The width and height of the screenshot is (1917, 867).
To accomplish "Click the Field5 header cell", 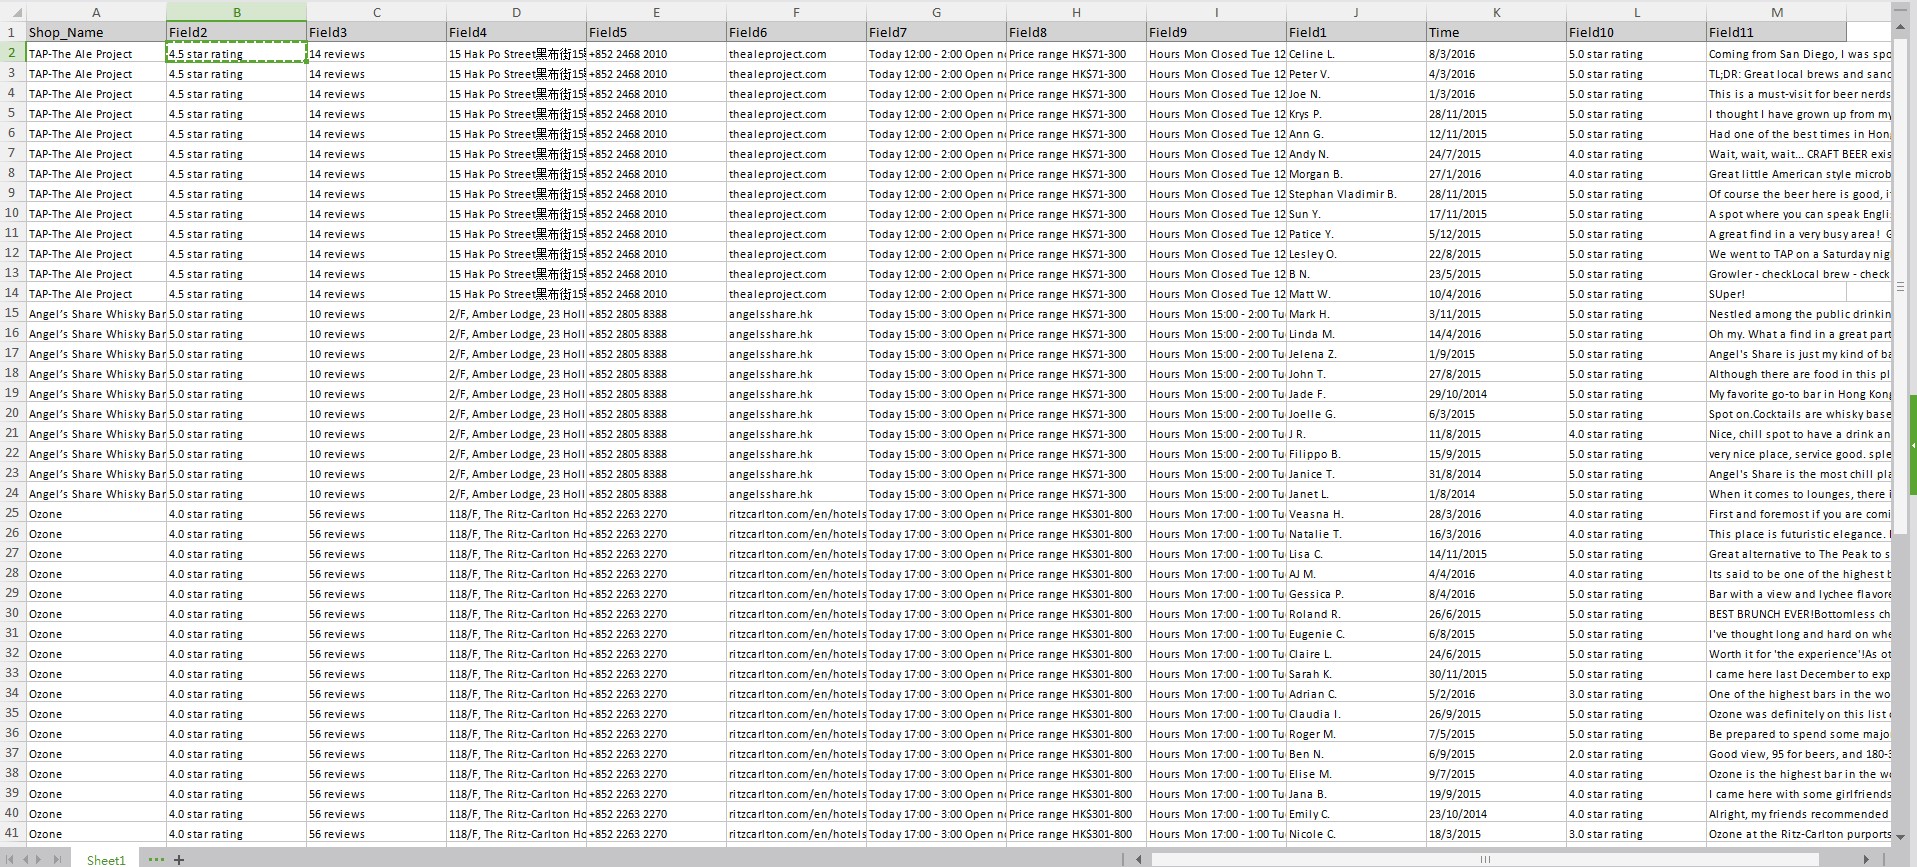I will [657, 32].
